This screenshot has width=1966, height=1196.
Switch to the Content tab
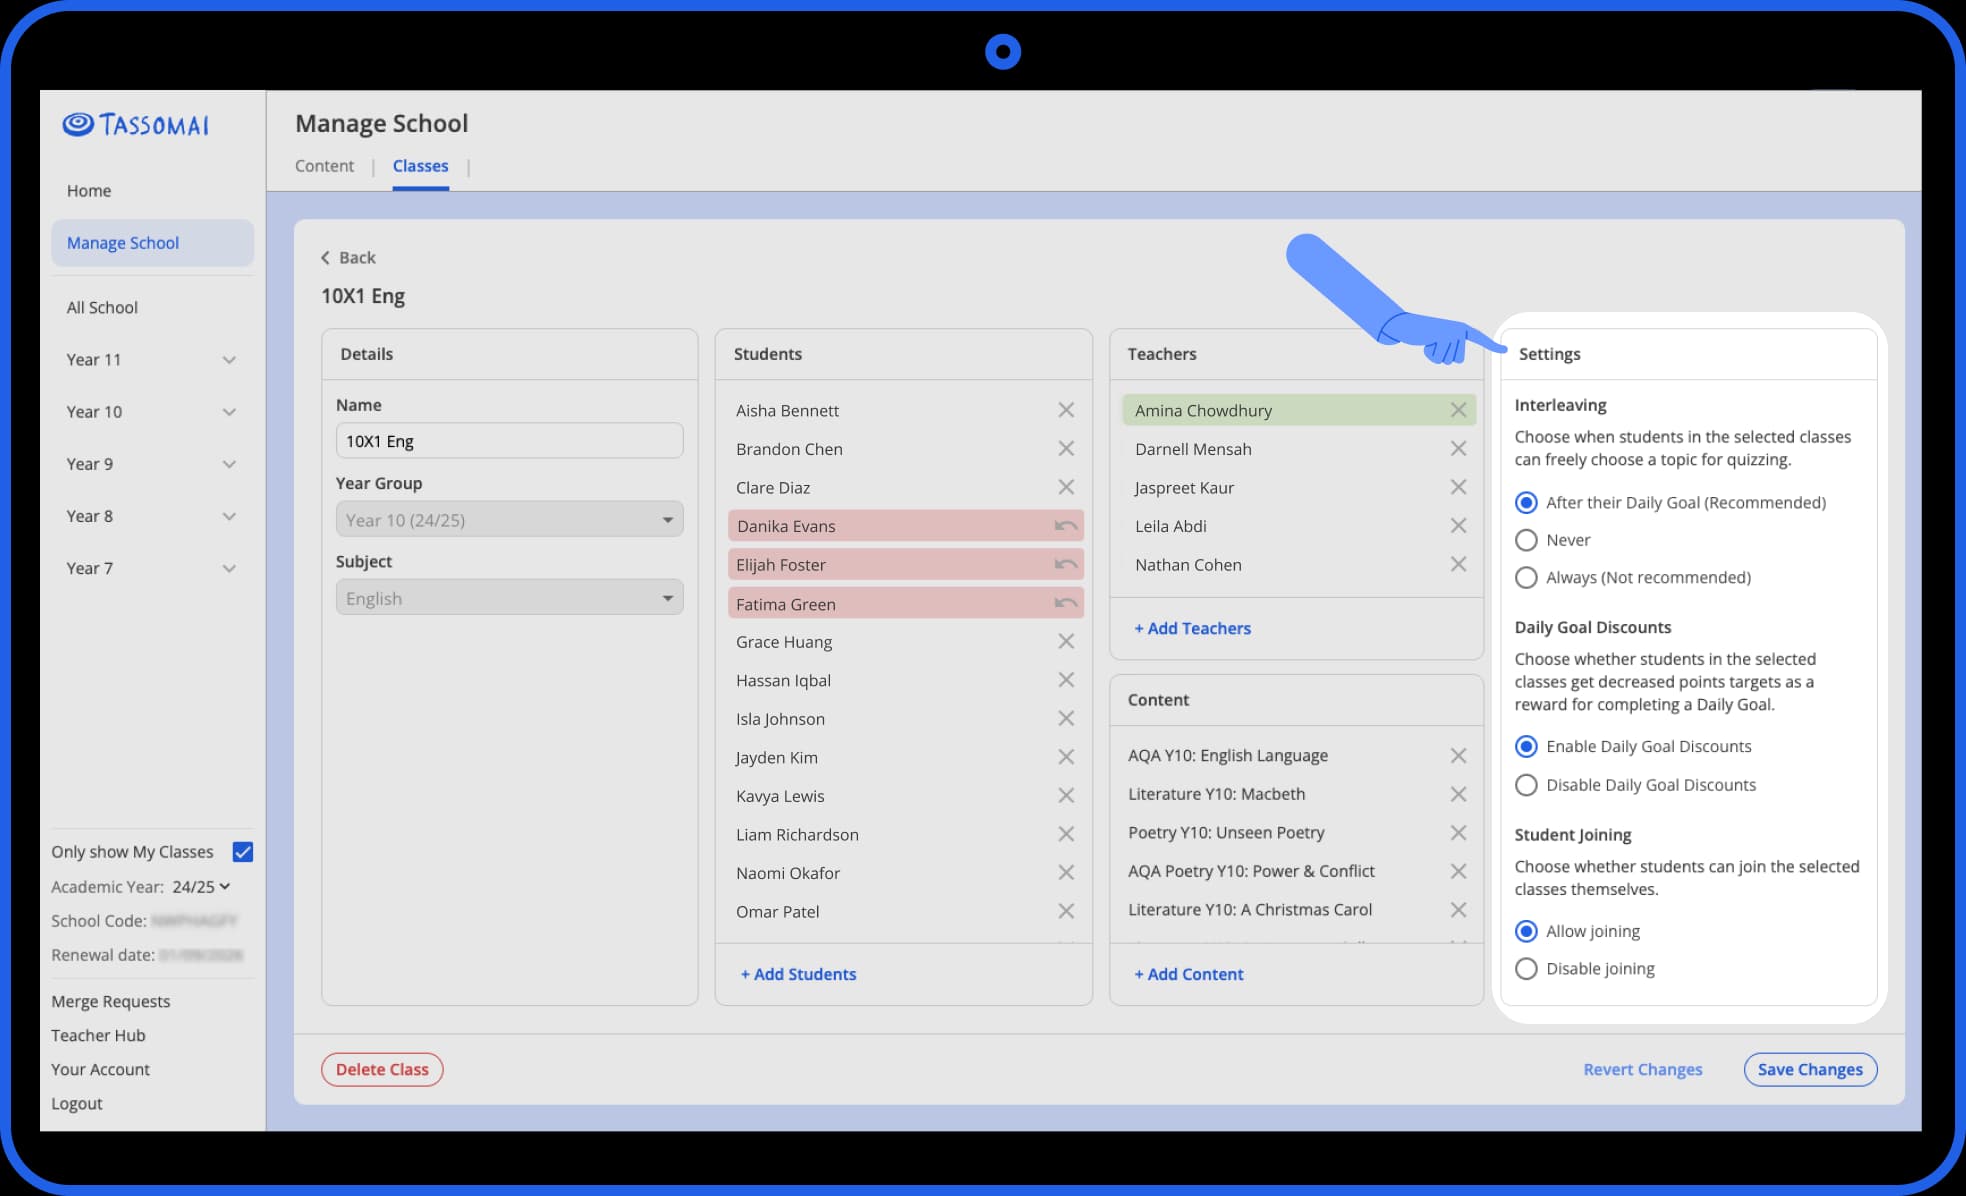(324, 166)
